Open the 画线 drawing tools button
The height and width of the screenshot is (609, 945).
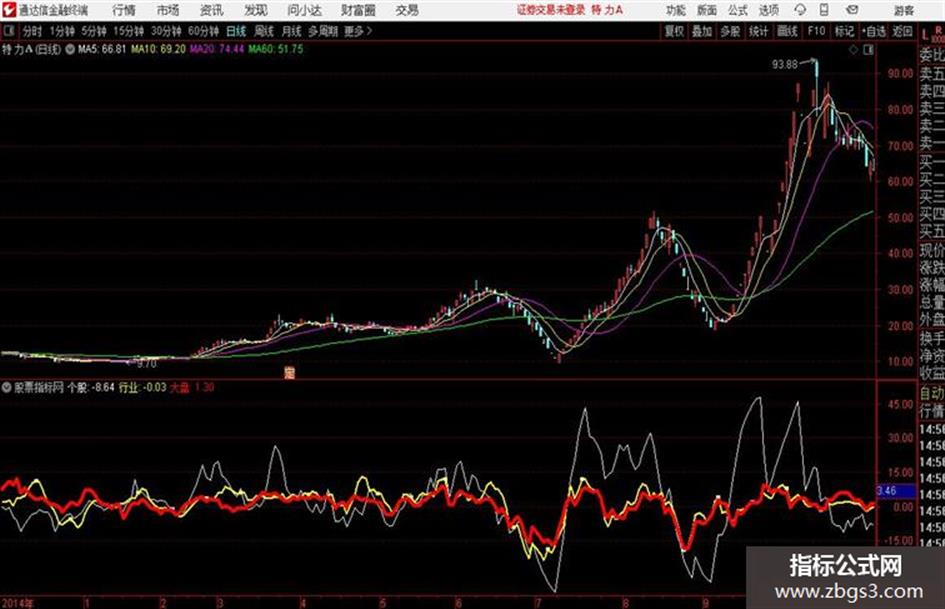click(x=787, y=31)
